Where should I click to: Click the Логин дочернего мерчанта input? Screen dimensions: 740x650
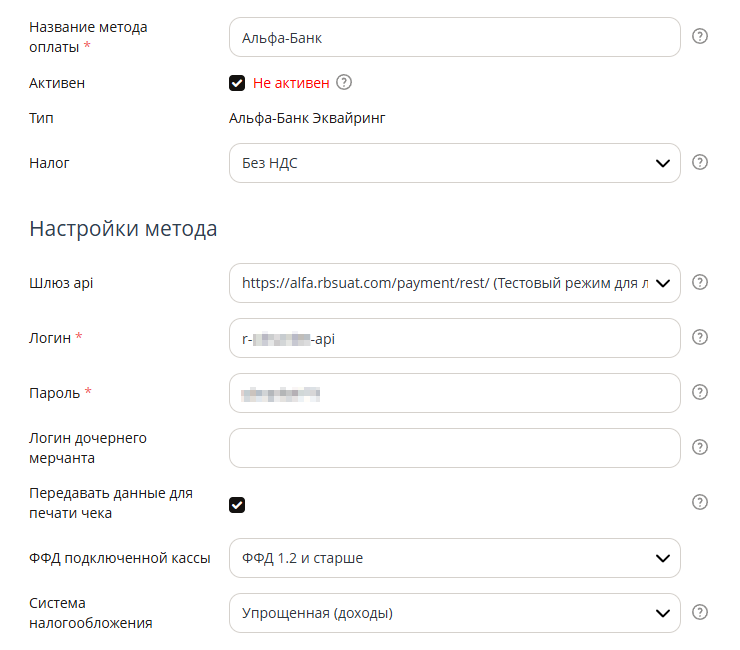pyautogui.click(x=454, y=448)
